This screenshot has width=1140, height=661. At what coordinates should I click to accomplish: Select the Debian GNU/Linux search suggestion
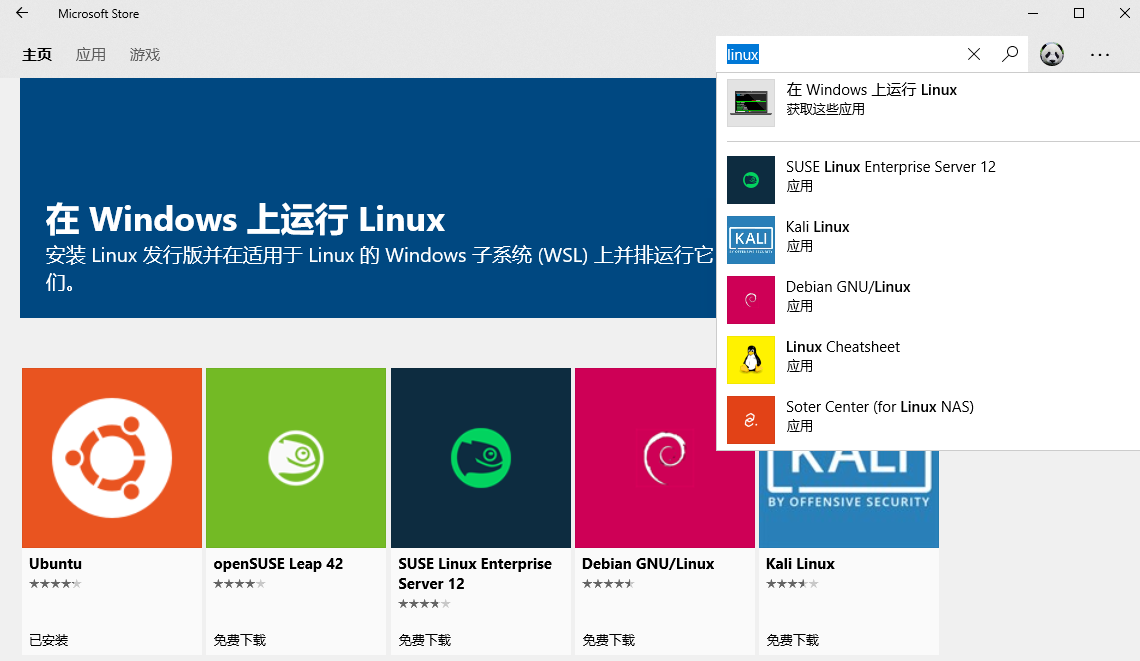[x=928, y=300]
